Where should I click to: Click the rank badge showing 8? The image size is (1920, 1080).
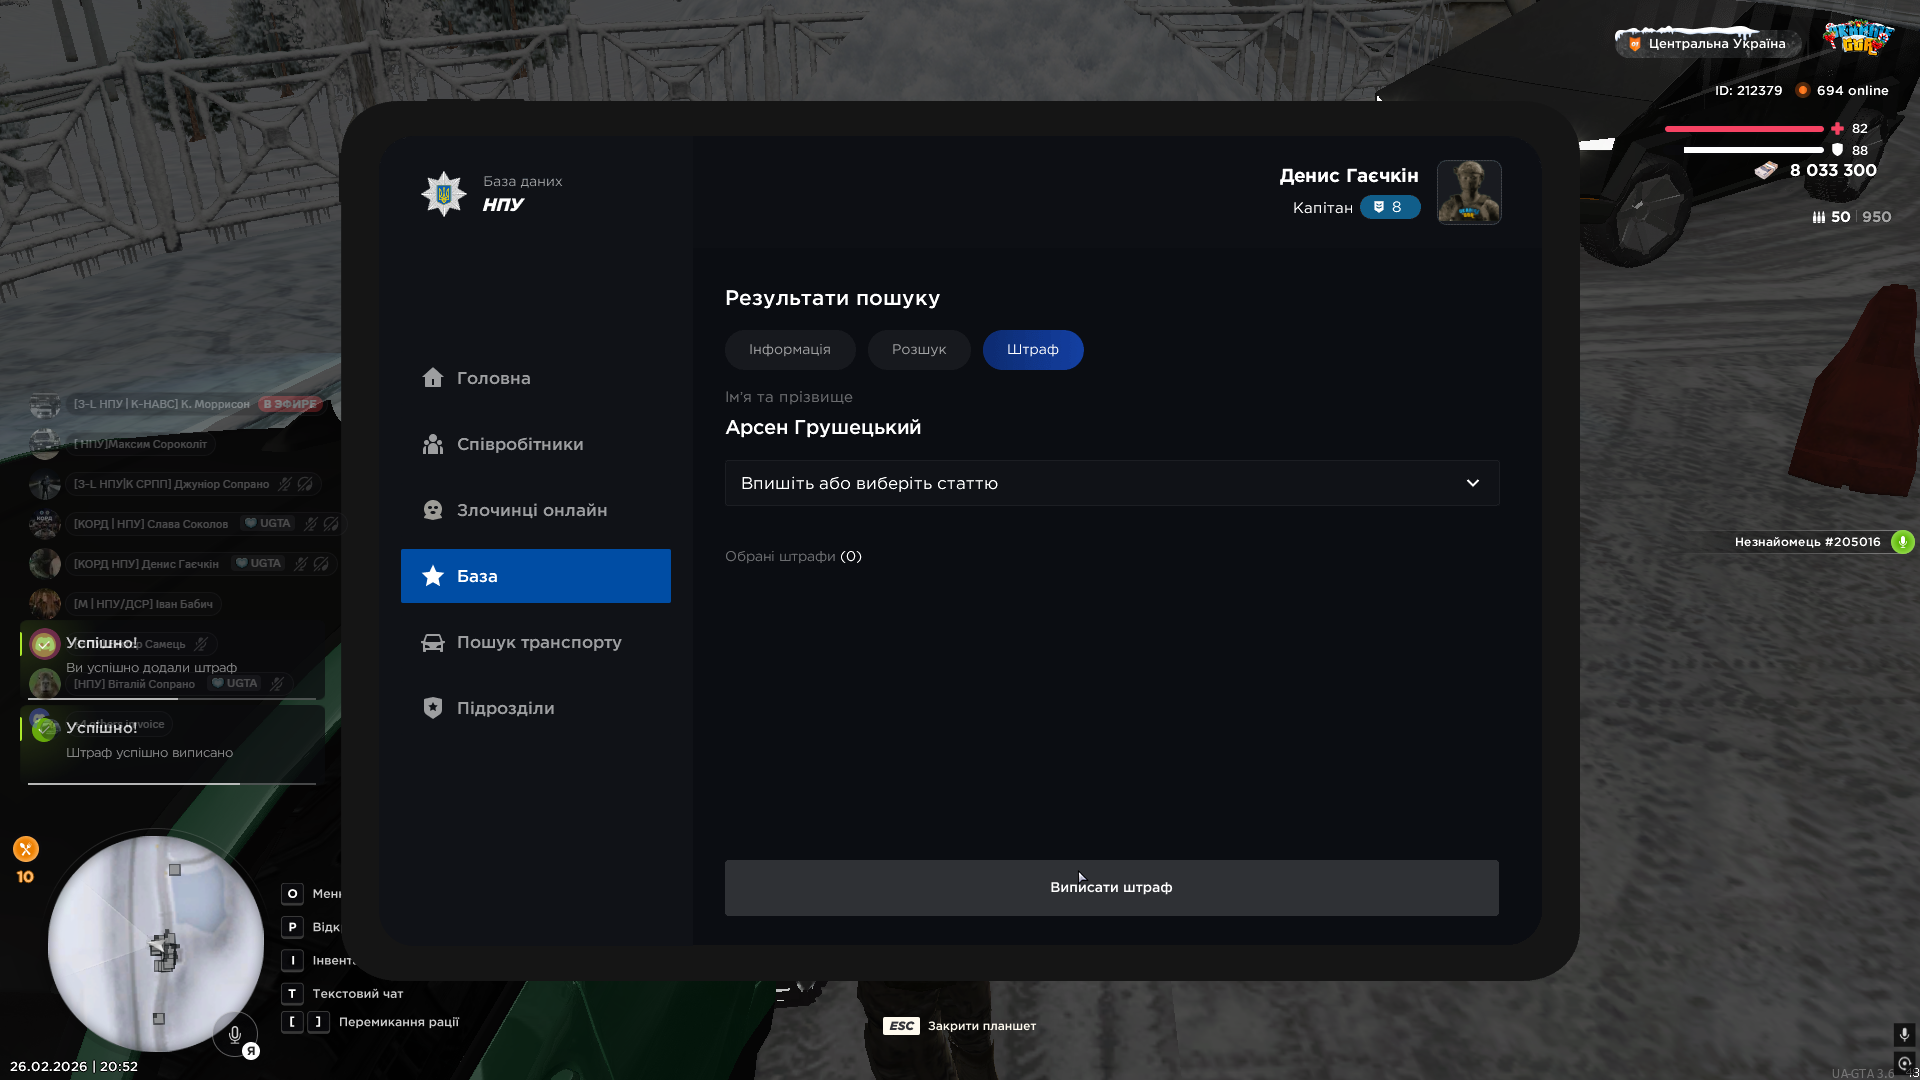tap(1389, 207)
